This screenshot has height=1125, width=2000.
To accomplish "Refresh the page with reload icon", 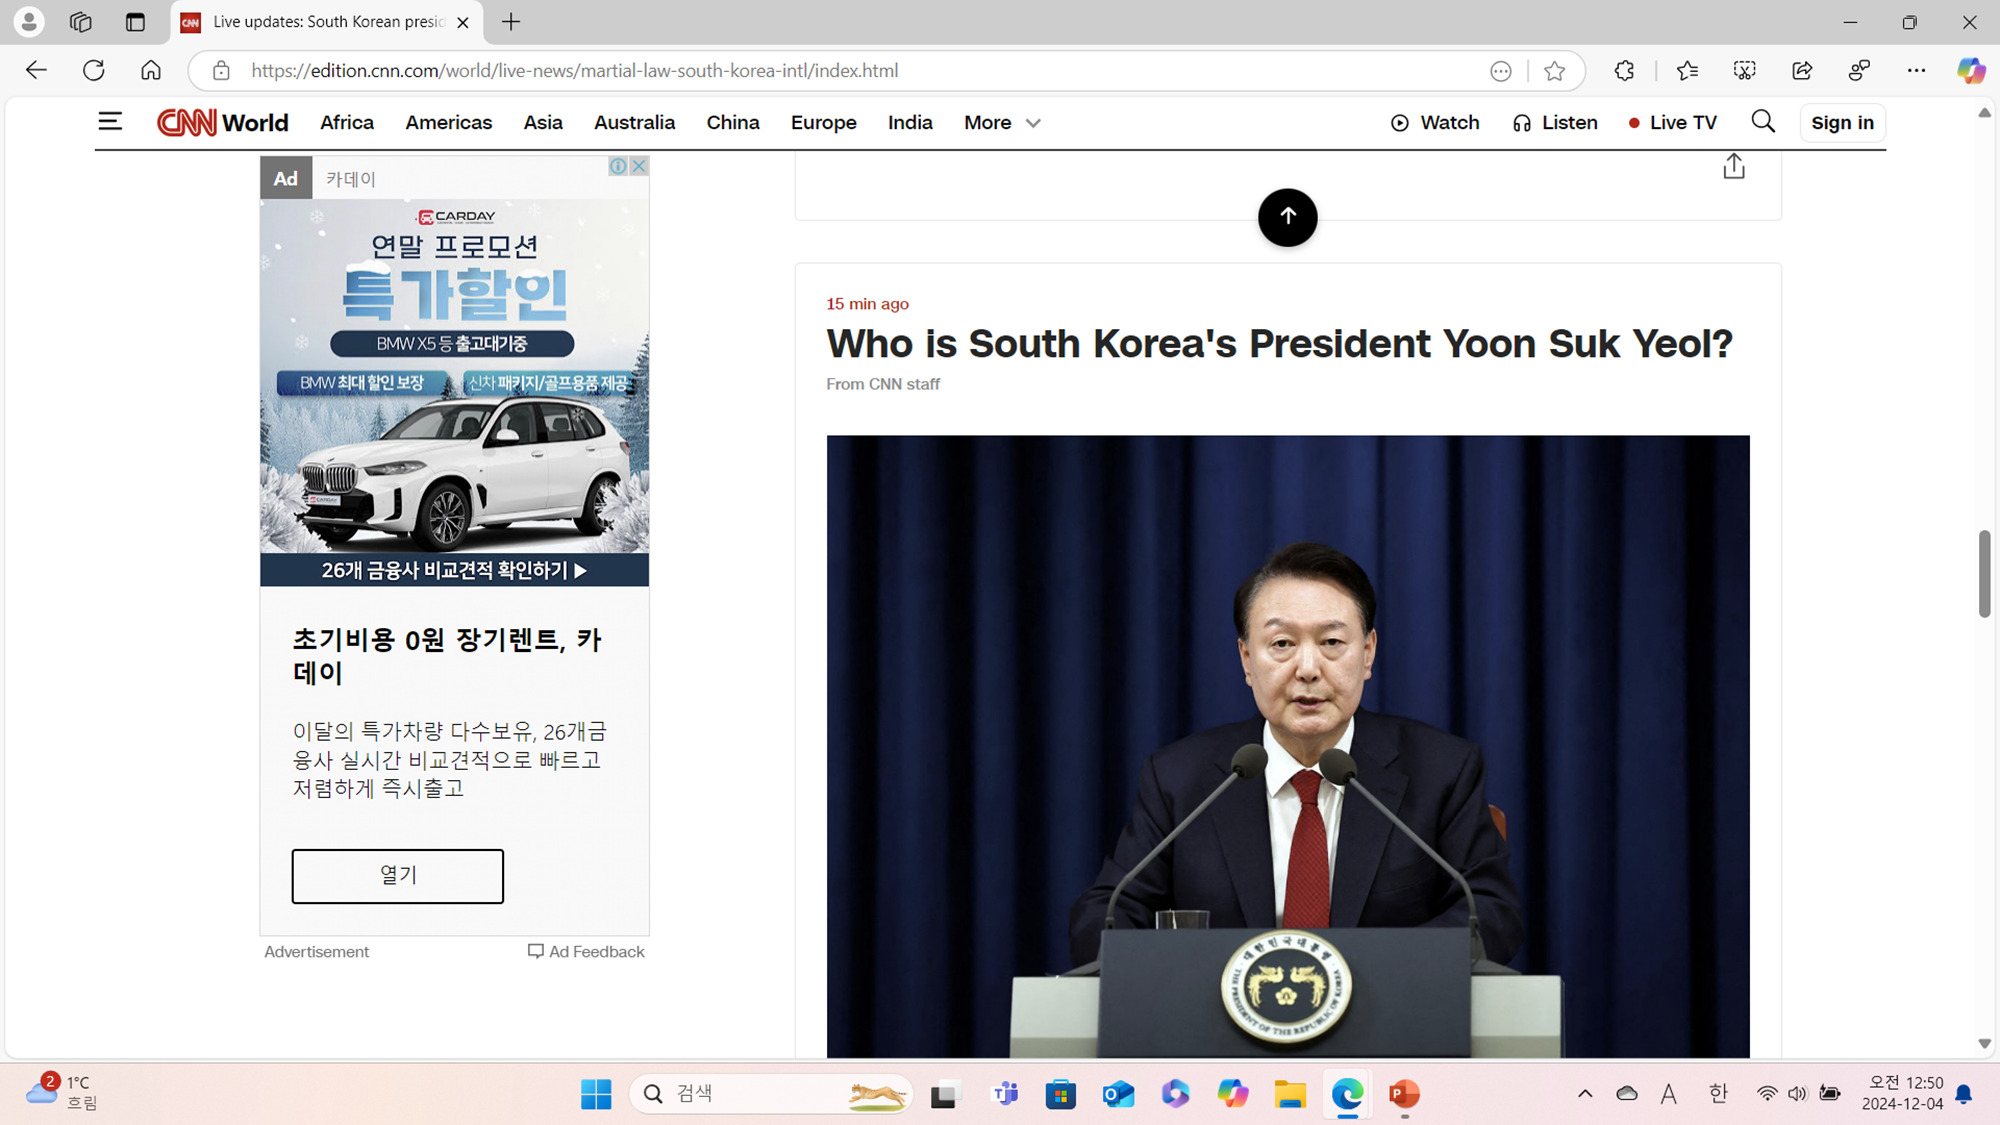I will point(93,70).
